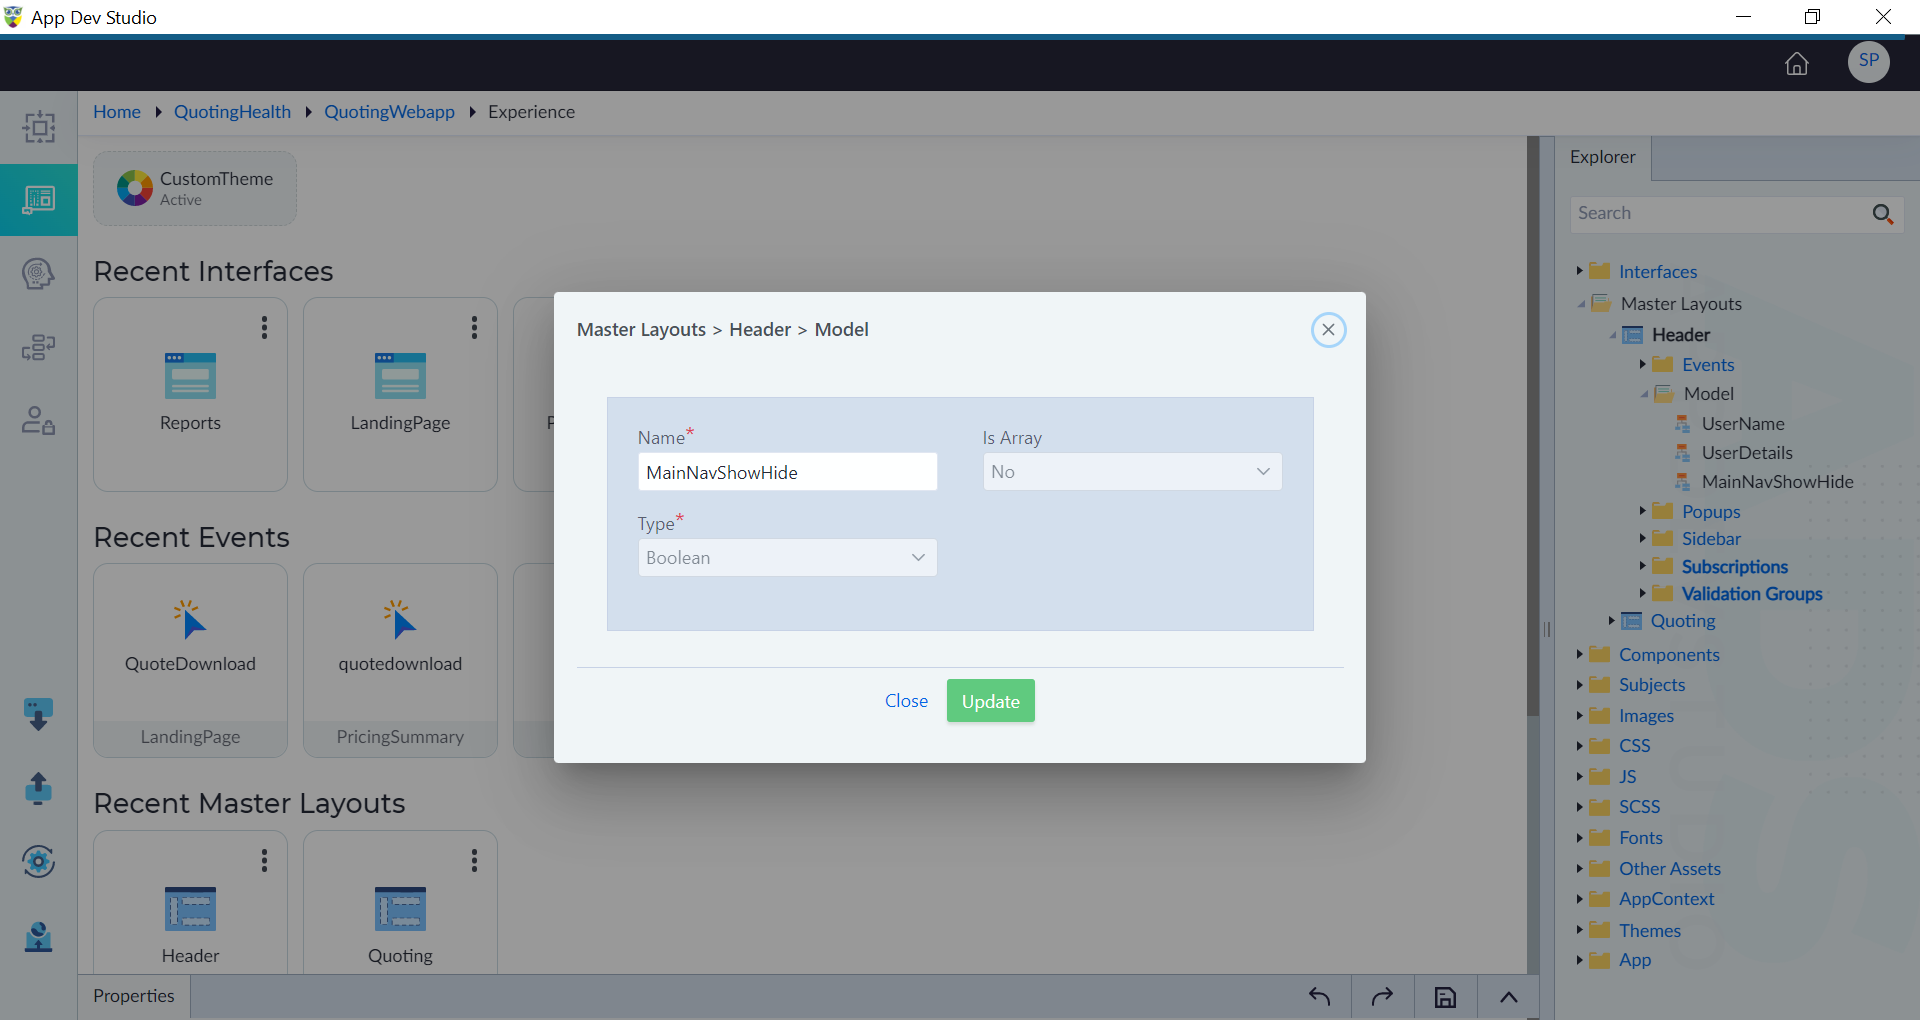The width and height of the screenshot is (1920, 1020).
Task: Click the CustomTheme active theme card
Action: pyautogui.click(x=195, y=188)
